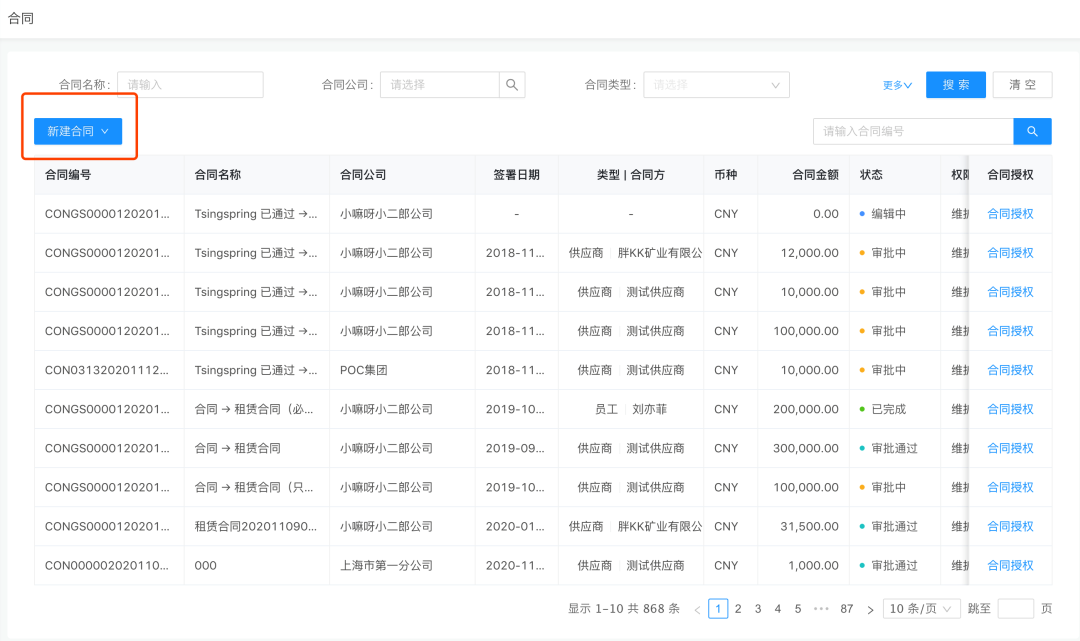Click the 请输入合同编号 search field
The width and height of the screenshot is (1080, 641).
pyautogui.click(x=913, y=131)
